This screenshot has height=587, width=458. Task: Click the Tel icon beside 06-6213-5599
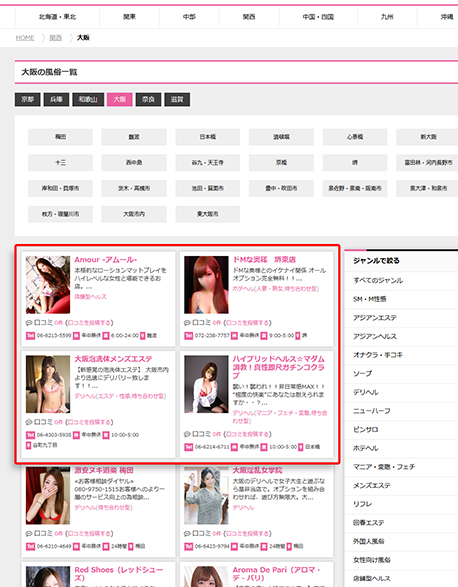pos(30,336)
